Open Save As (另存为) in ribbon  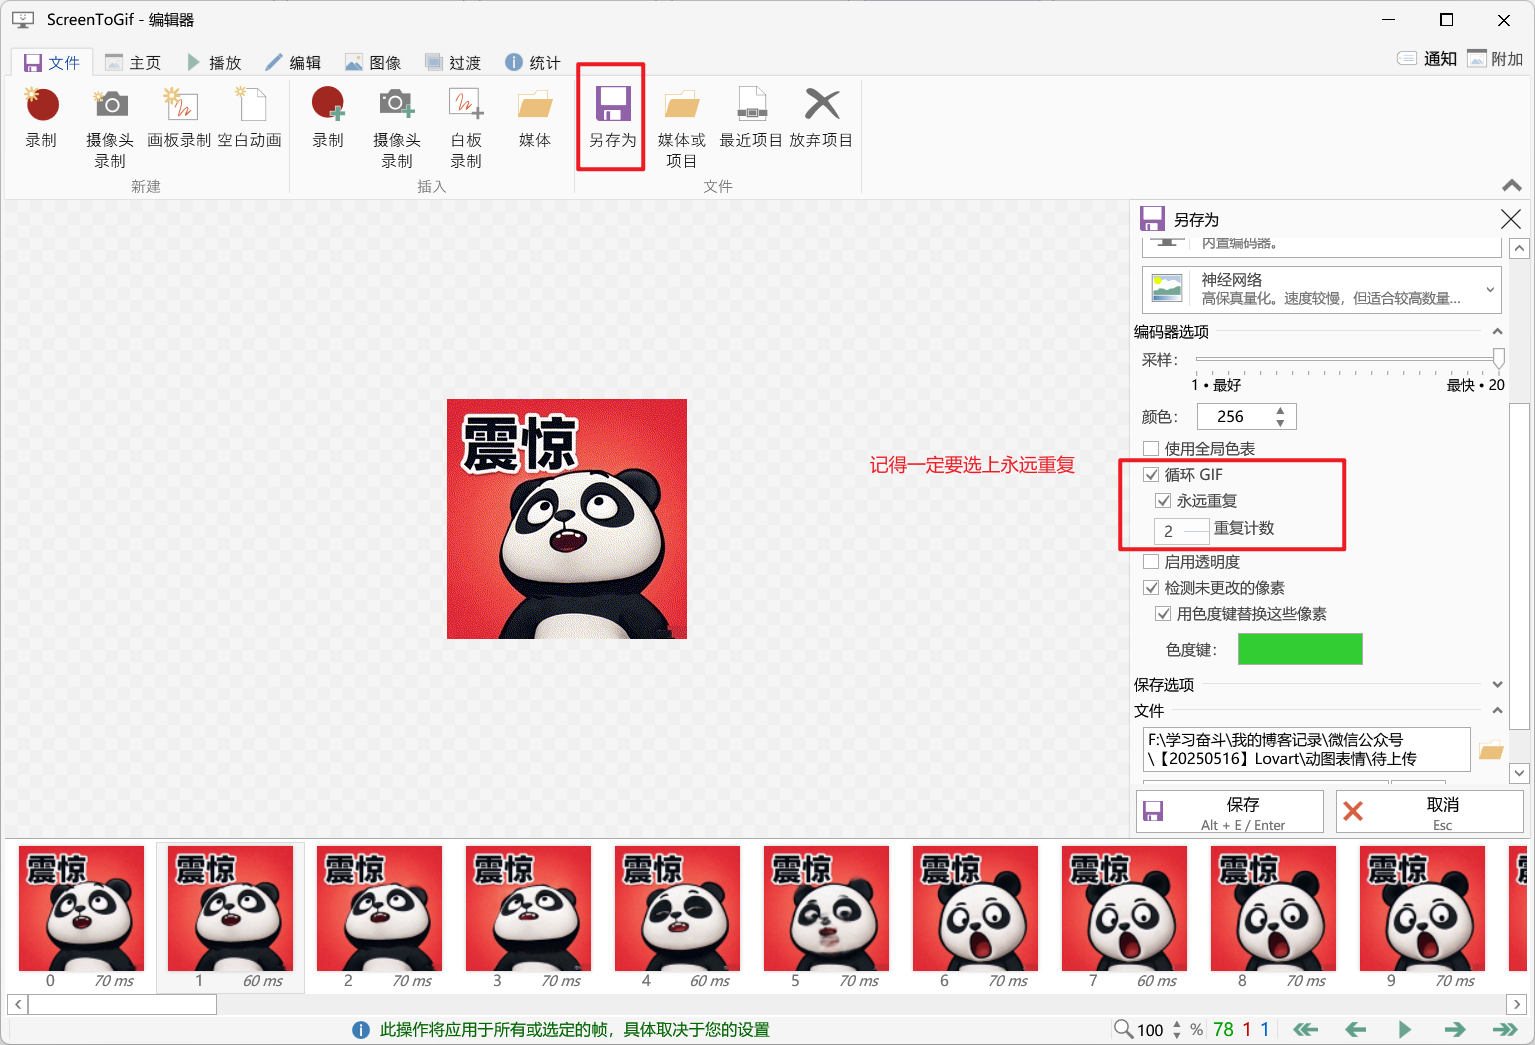click(x=612, y=119)
